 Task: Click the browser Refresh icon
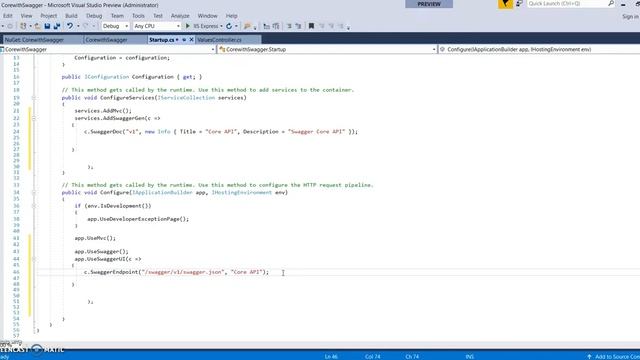229,26
